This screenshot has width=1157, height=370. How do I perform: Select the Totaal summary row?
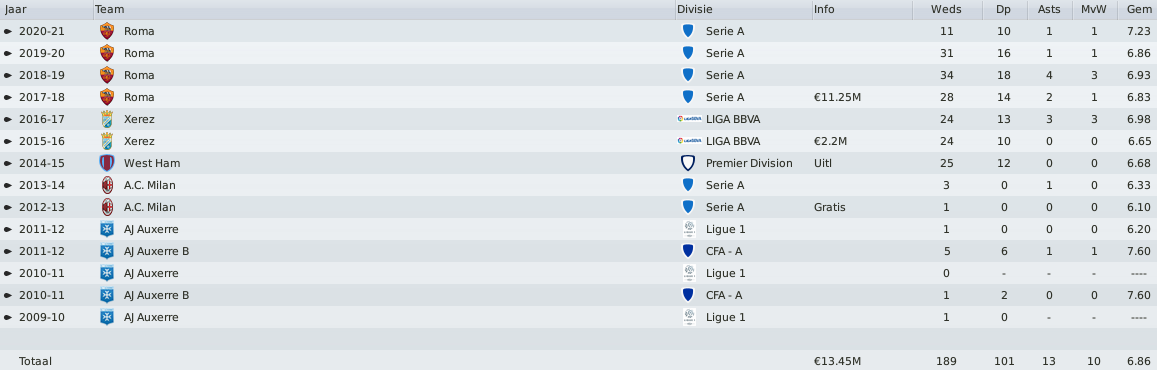578,361
